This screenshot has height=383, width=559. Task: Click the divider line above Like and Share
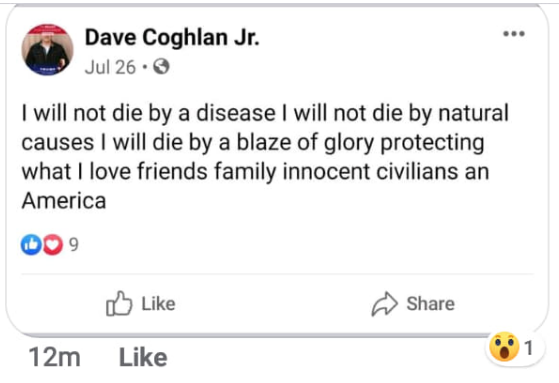pos(277,274)
